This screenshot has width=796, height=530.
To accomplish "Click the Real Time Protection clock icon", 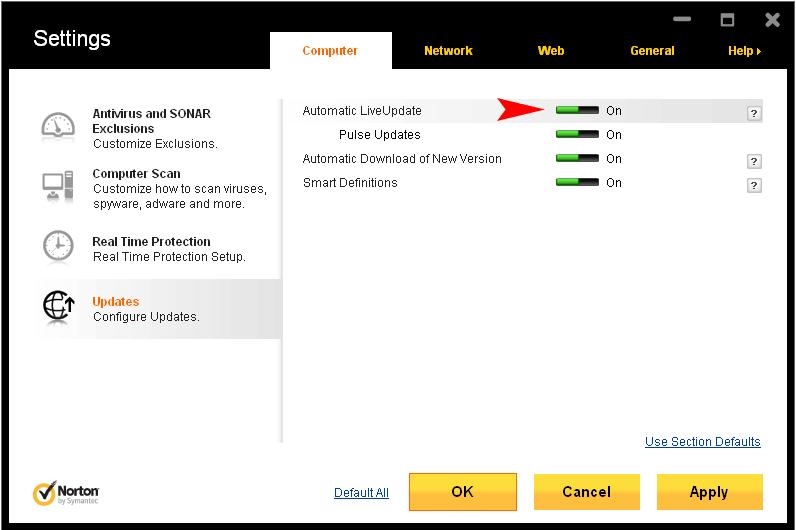I will coord(58,247).
